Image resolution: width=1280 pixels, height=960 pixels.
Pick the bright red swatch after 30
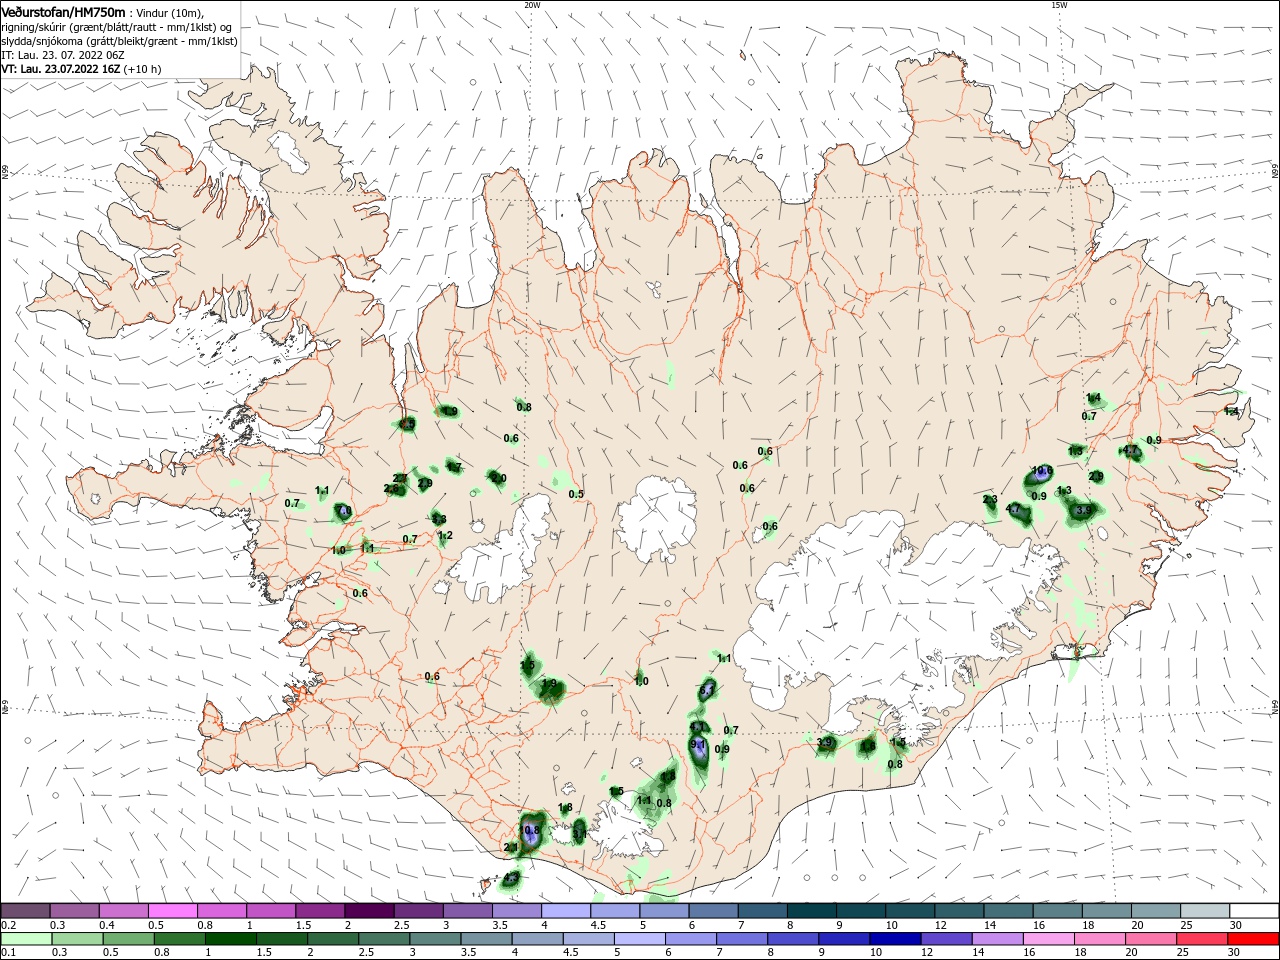pos(1255,939)
